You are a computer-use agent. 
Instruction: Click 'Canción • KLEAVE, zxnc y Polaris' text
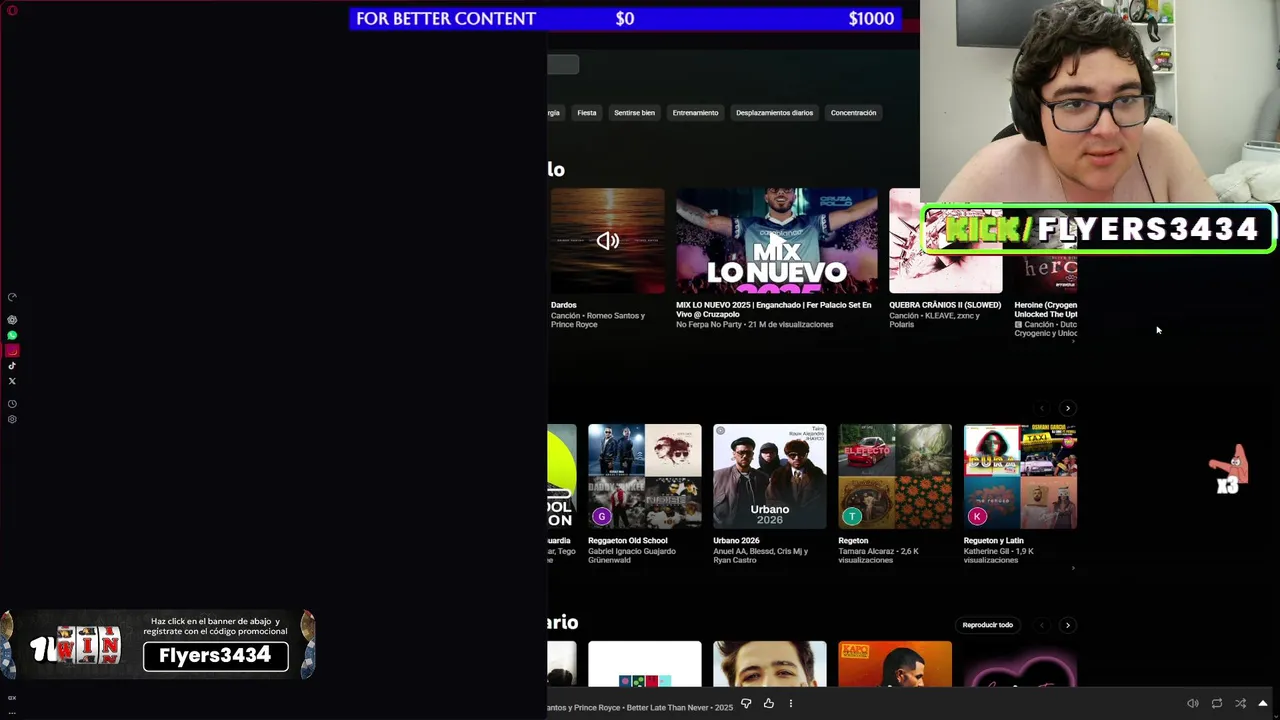(935, 320)
